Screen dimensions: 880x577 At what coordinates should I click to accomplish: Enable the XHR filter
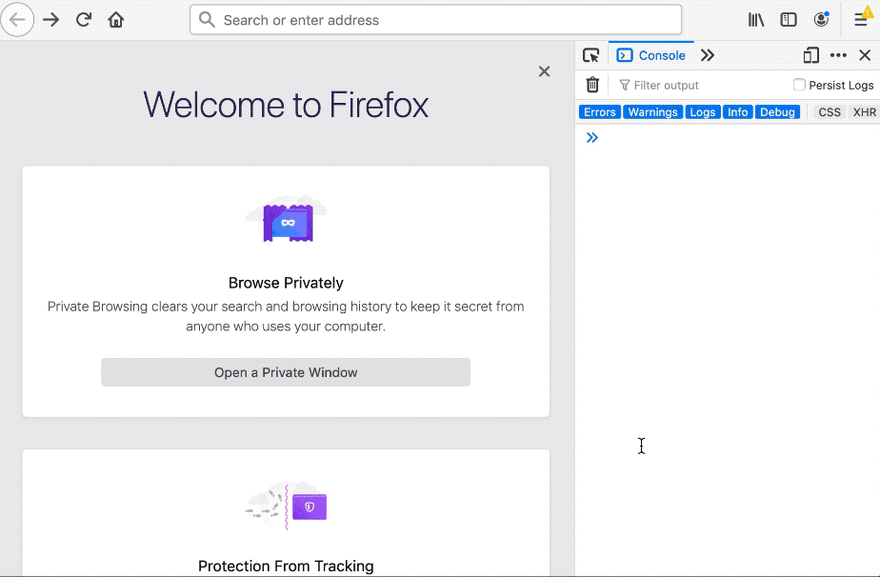864,112
